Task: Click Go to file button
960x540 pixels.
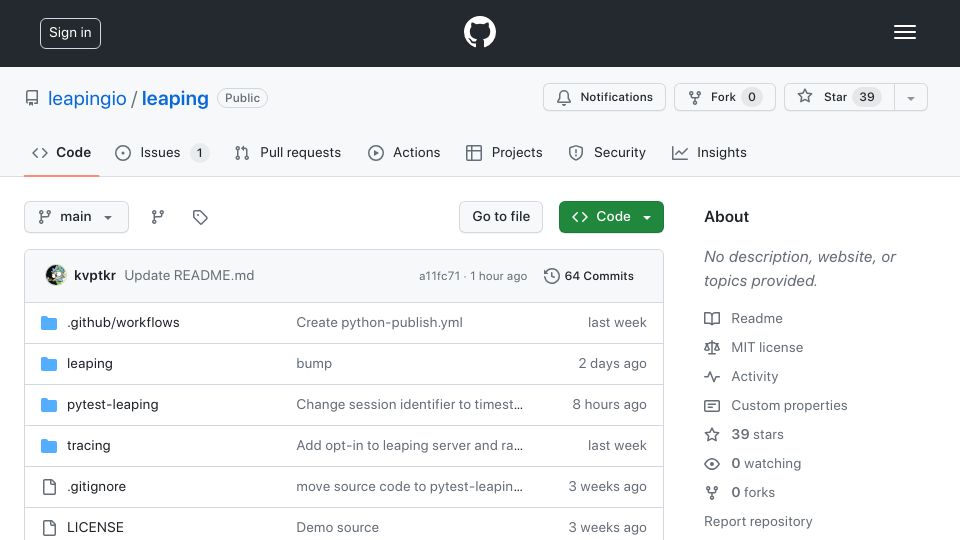Action: point(501,217)
